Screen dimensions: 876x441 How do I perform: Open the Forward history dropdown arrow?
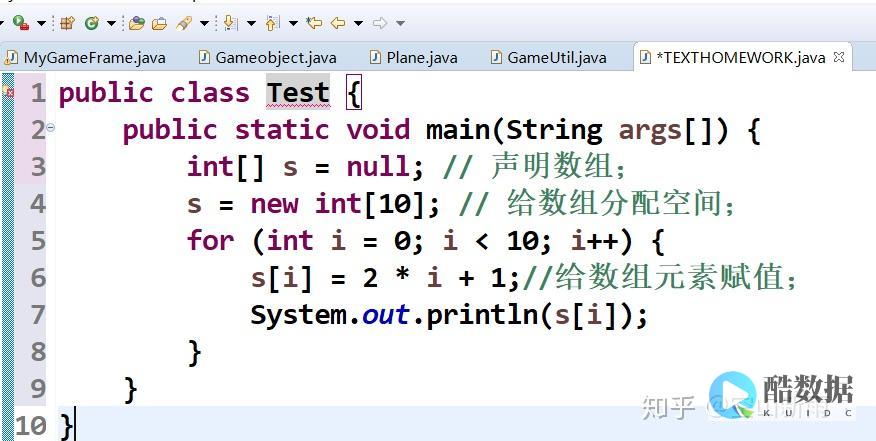coord(400,23)
